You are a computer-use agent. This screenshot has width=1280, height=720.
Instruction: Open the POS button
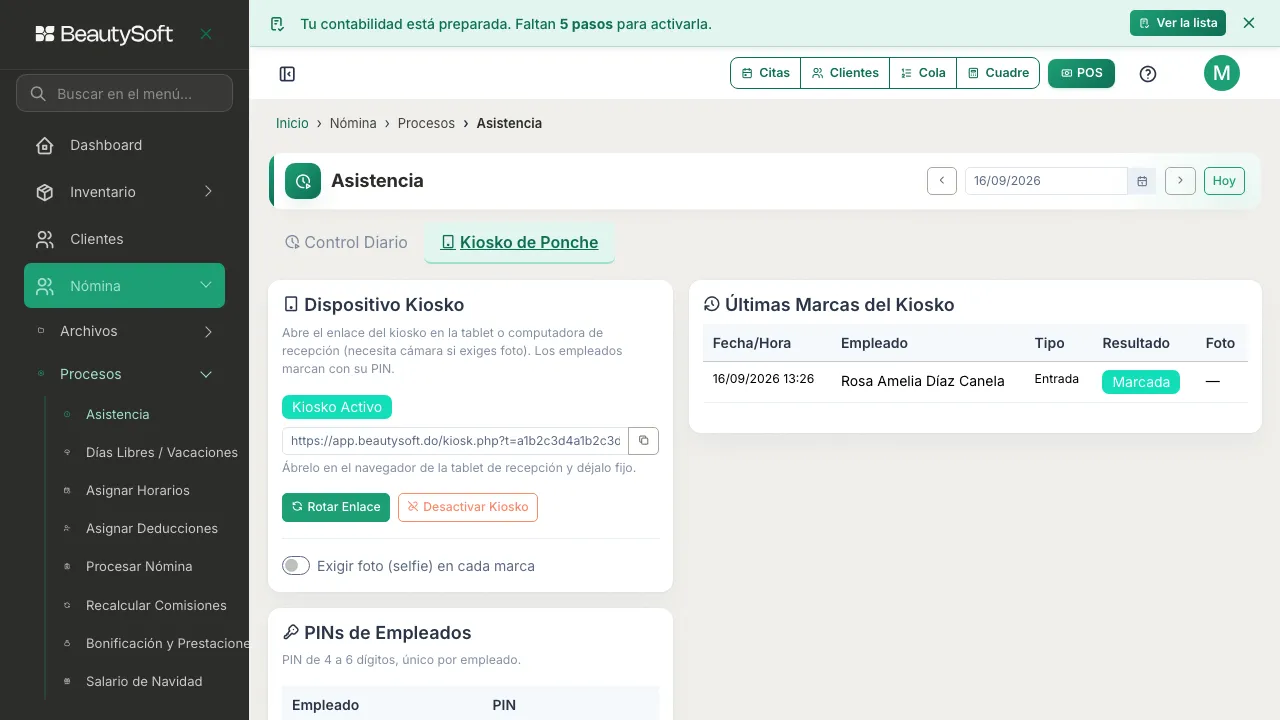click(1081, 73)
